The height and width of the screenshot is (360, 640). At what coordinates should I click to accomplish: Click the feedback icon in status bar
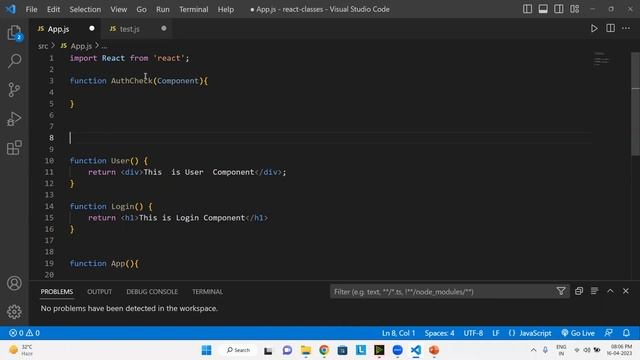[x=609, y=333]
